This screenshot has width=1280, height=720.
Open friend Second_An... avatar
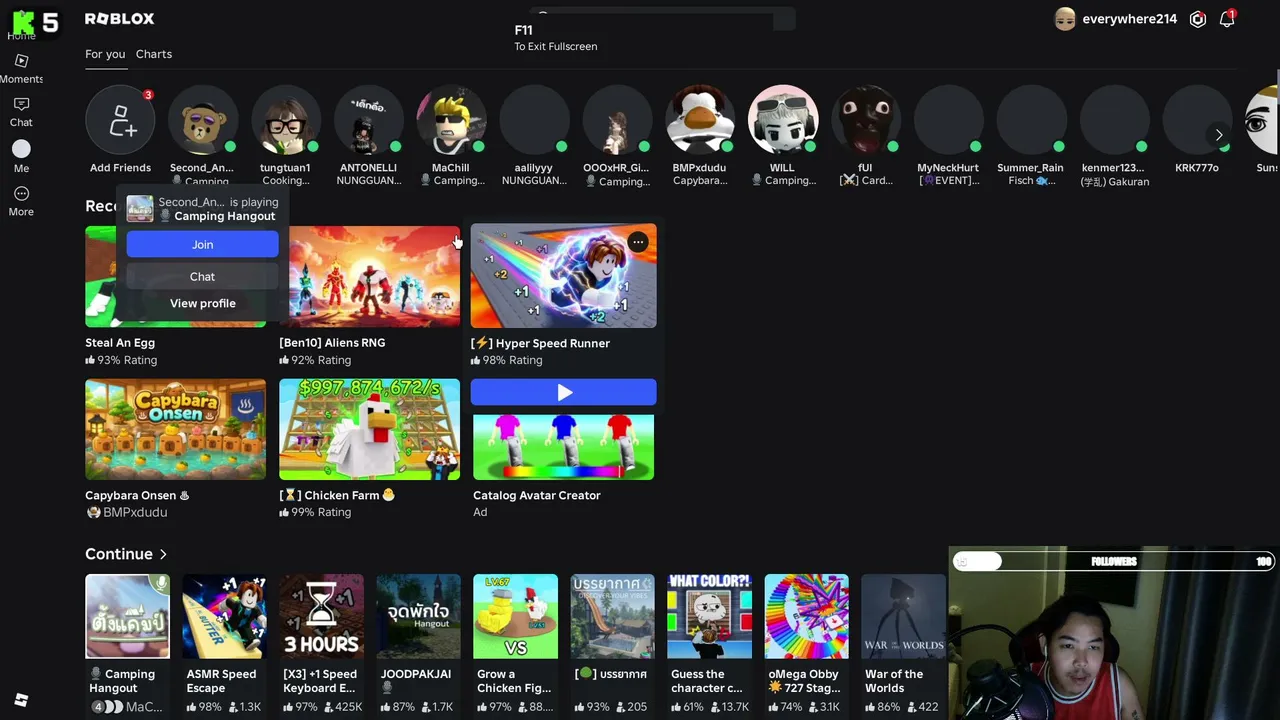click(203, 120)
